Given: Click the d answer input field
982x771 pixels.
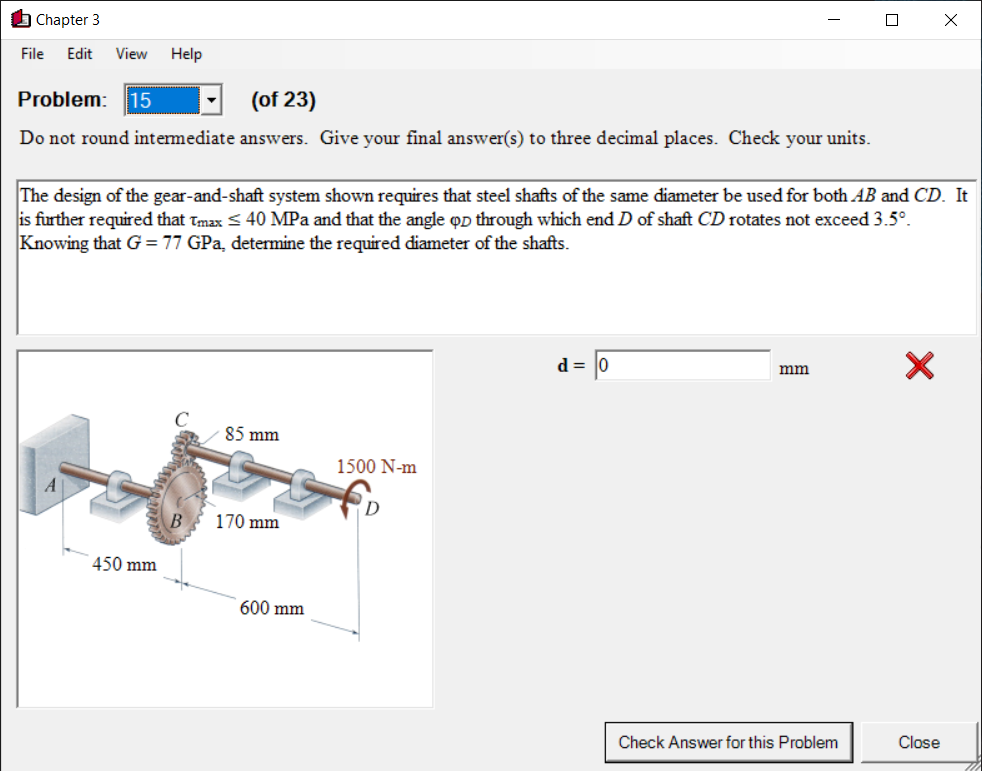Looking at the screenshot, I should [x=683, y=365].
